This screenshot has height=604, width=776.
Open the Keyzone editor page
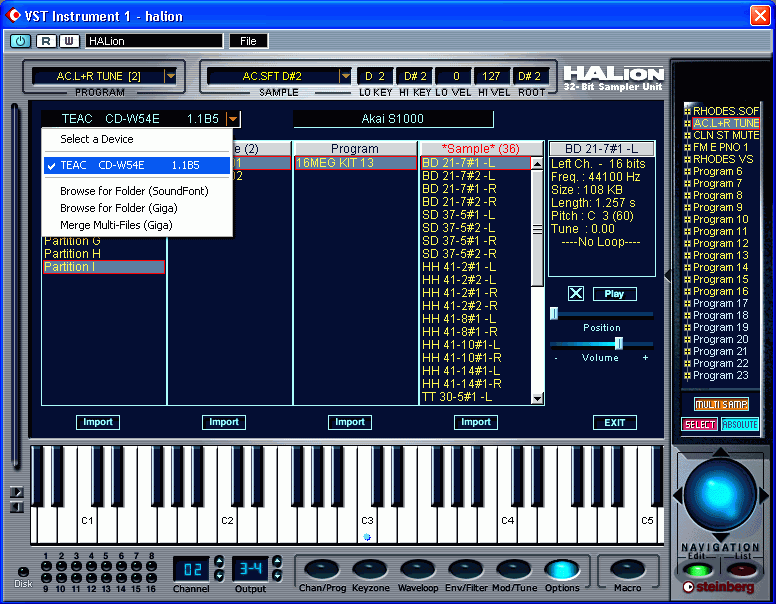tap(370, 570)
